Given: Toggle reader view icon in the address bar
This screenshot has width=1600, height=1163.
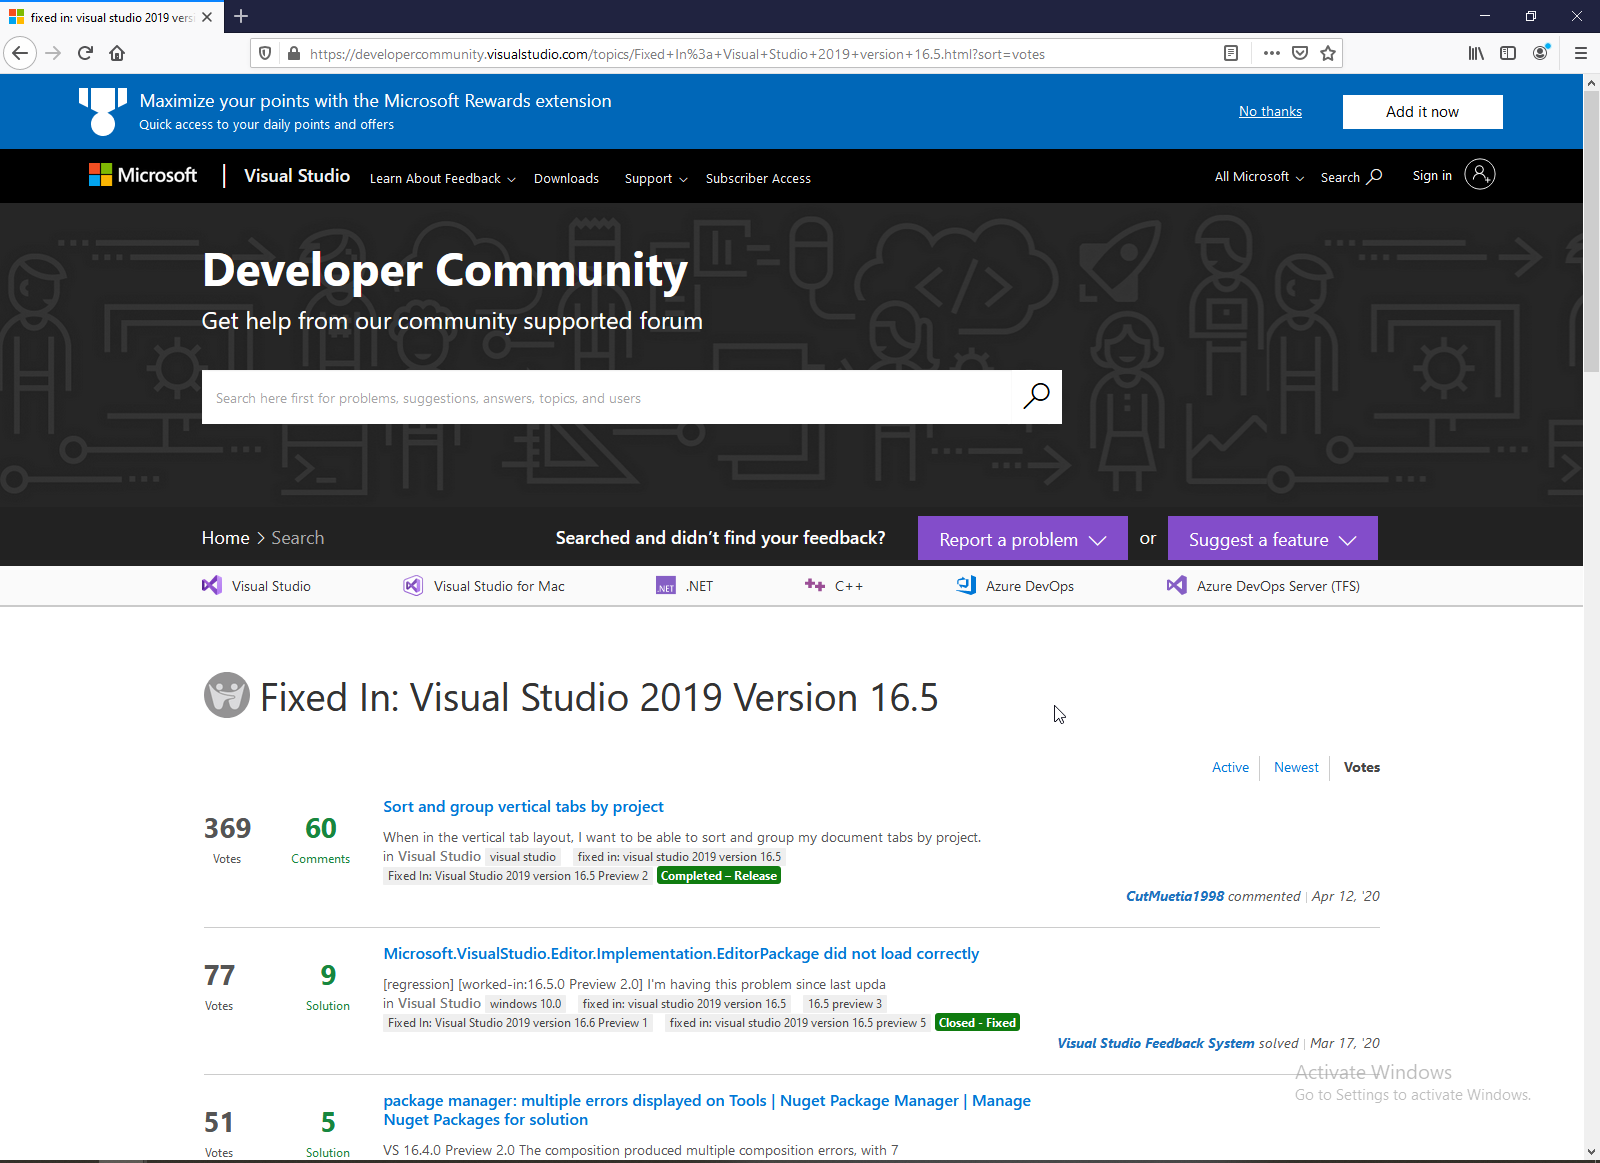Looking at the screenshot, I should point(1231,53).
